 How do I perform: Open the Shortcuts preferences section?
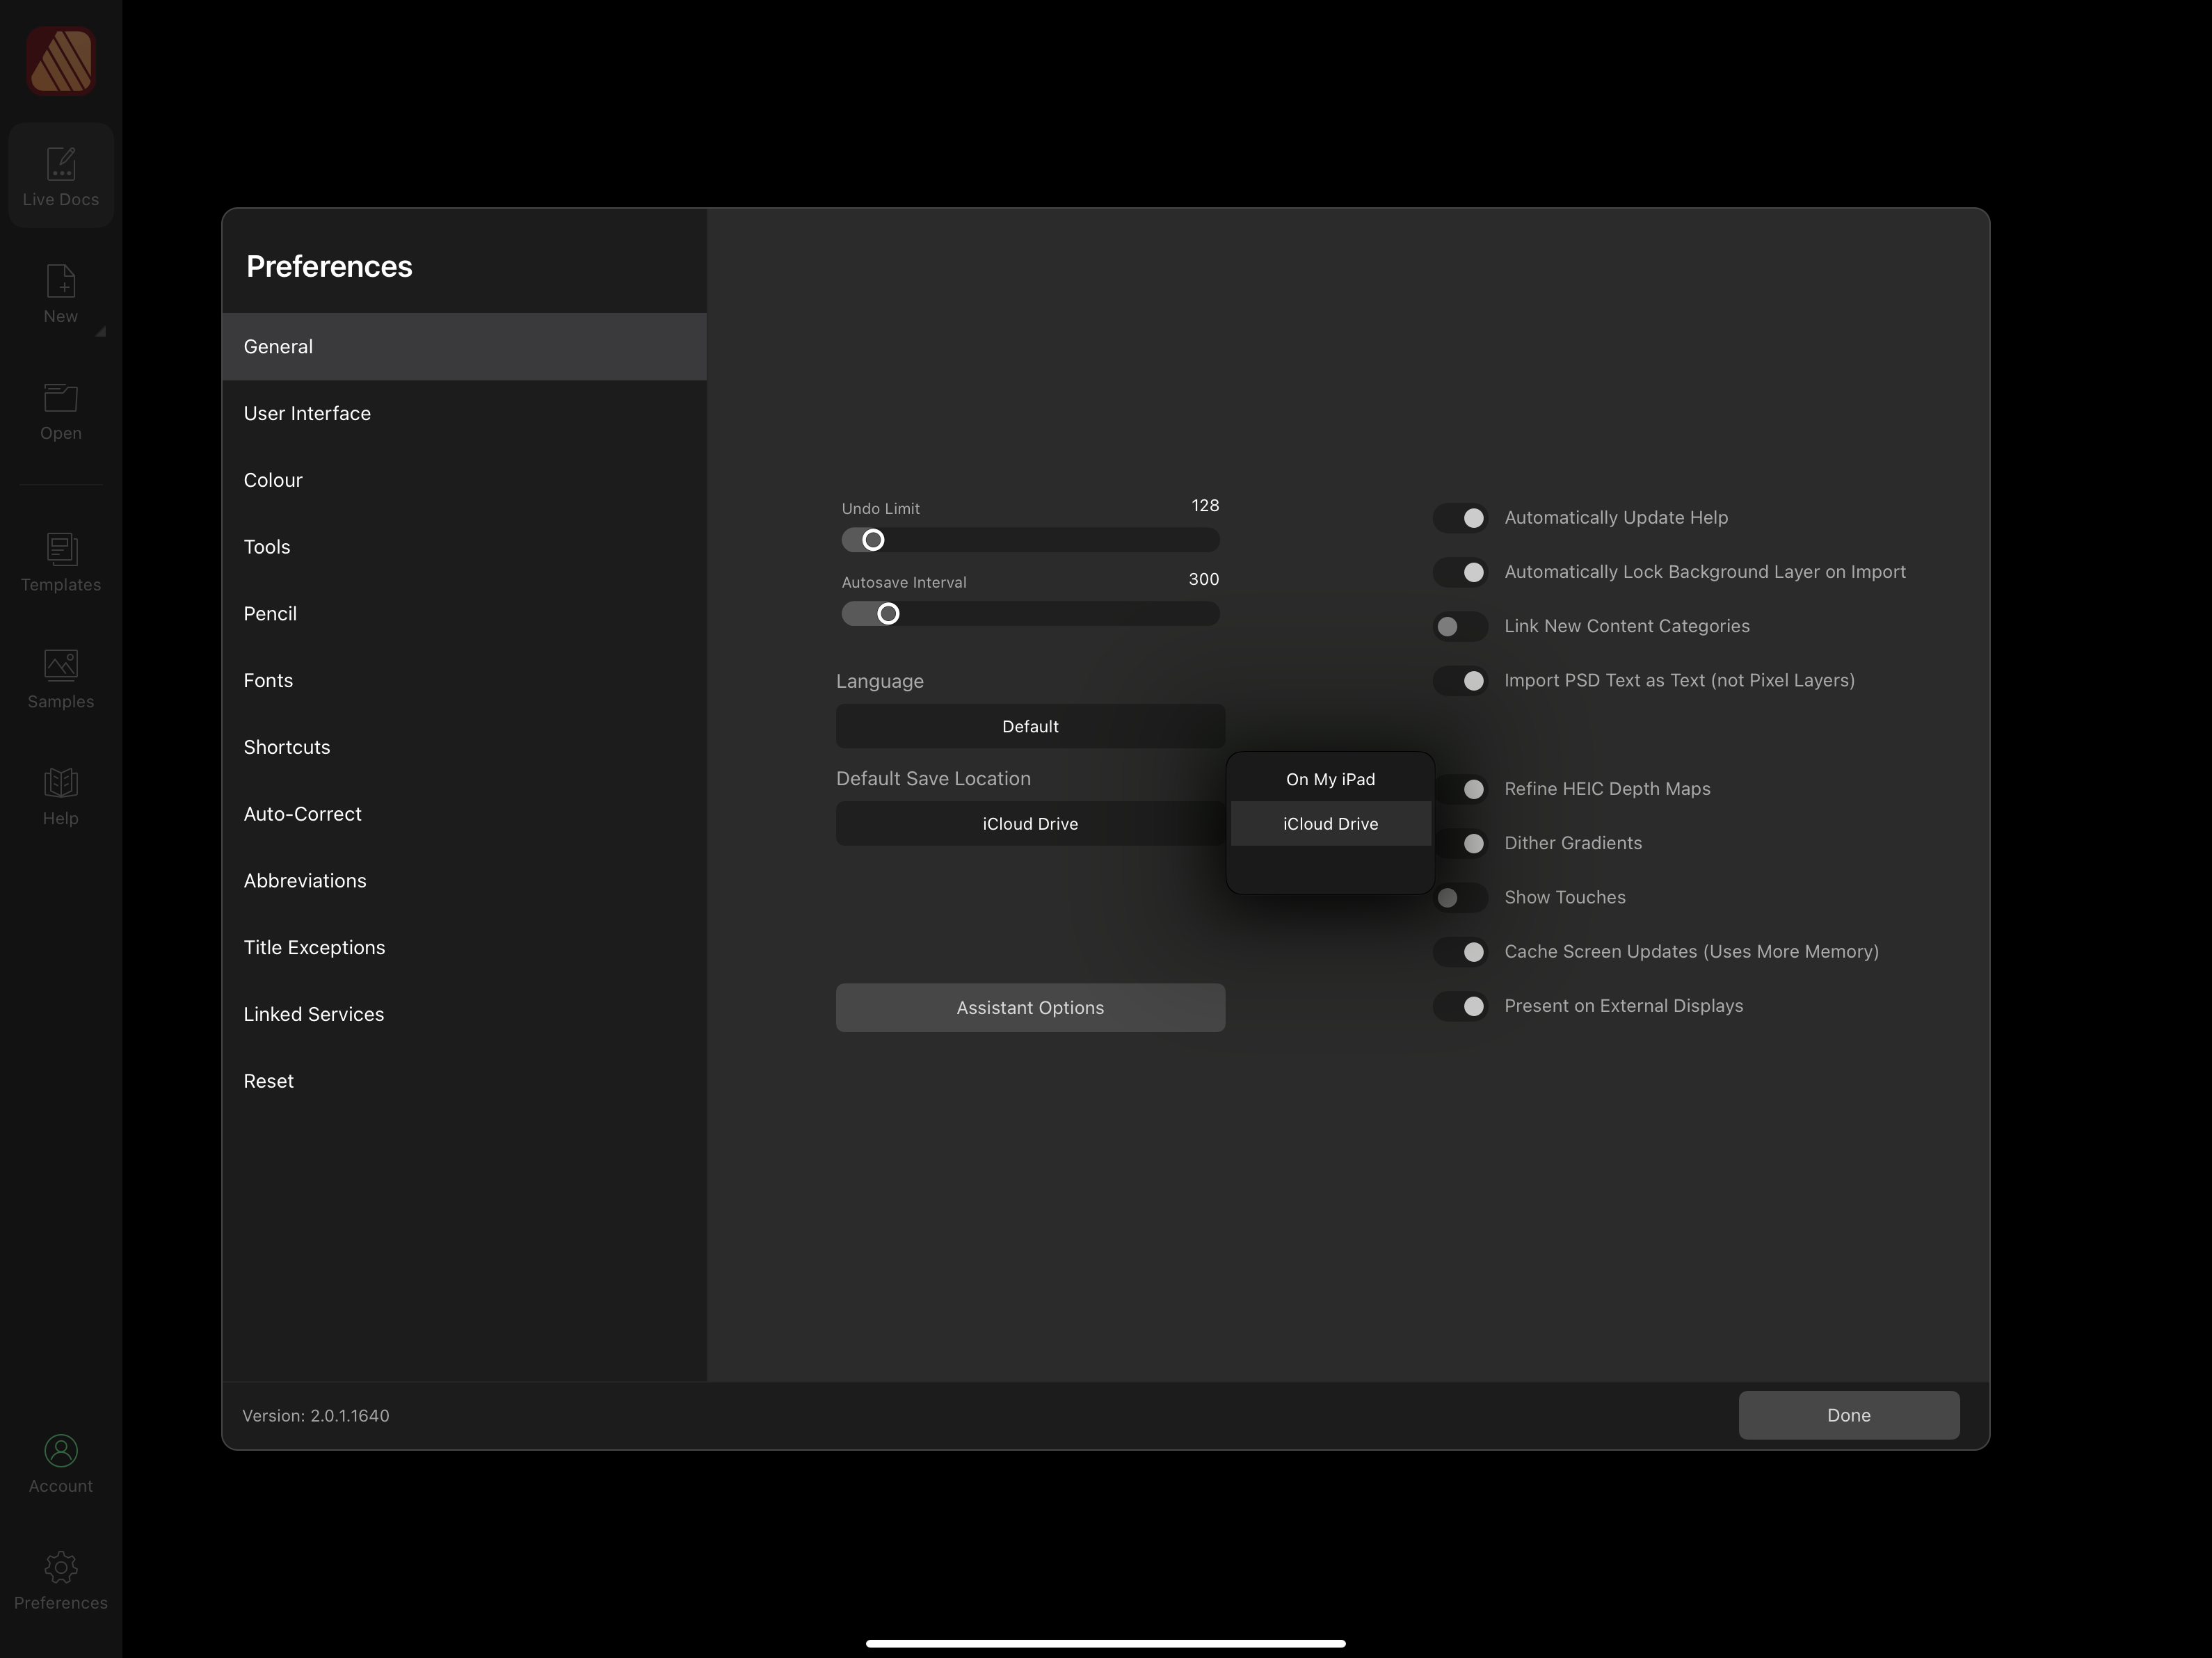click(x=287, y=747)
